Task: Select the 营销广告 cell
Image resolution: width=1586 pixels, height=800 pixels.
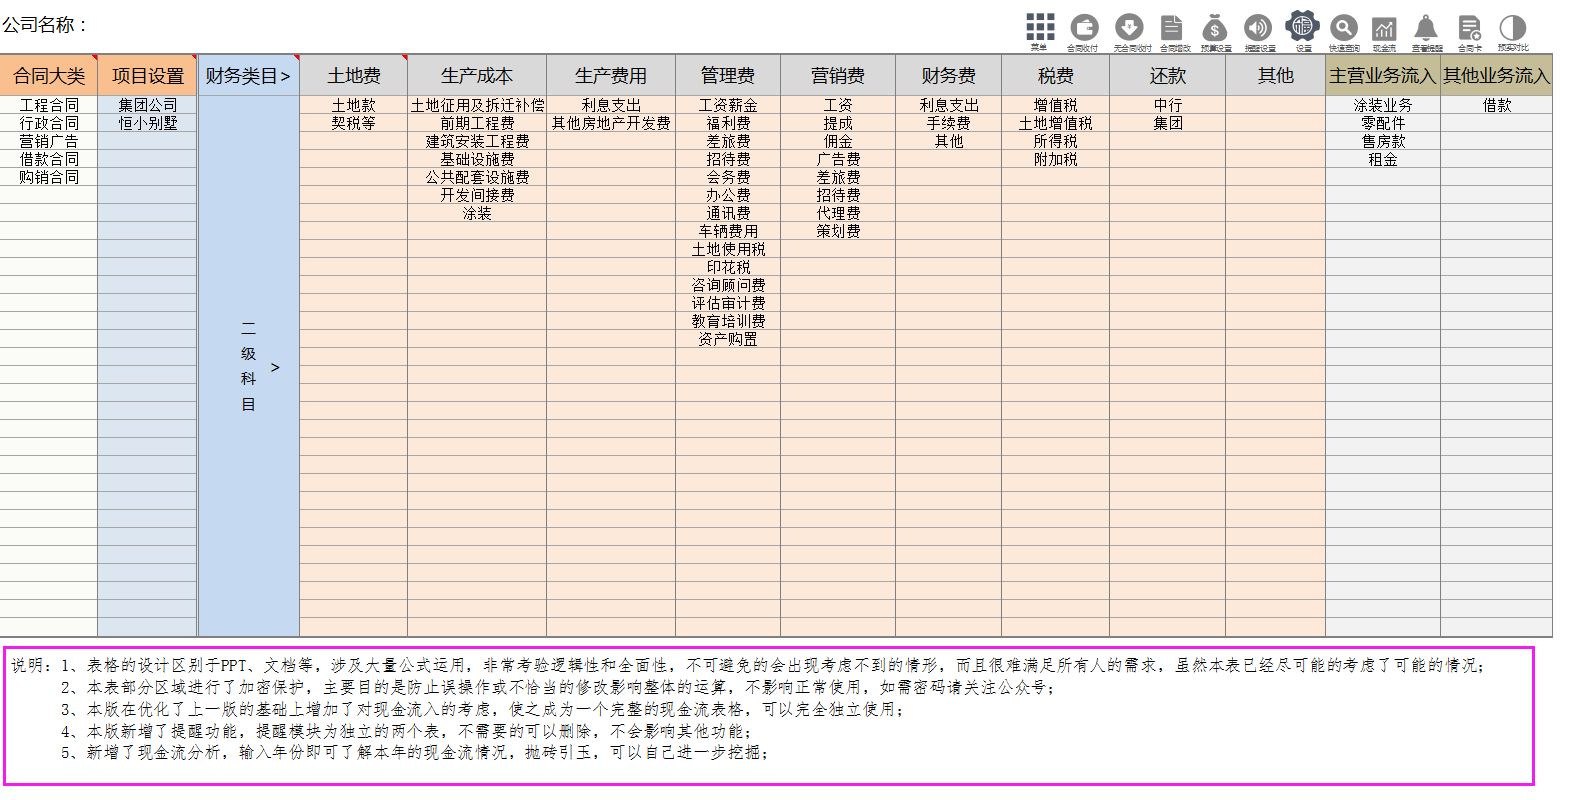Action: point(49,141)
